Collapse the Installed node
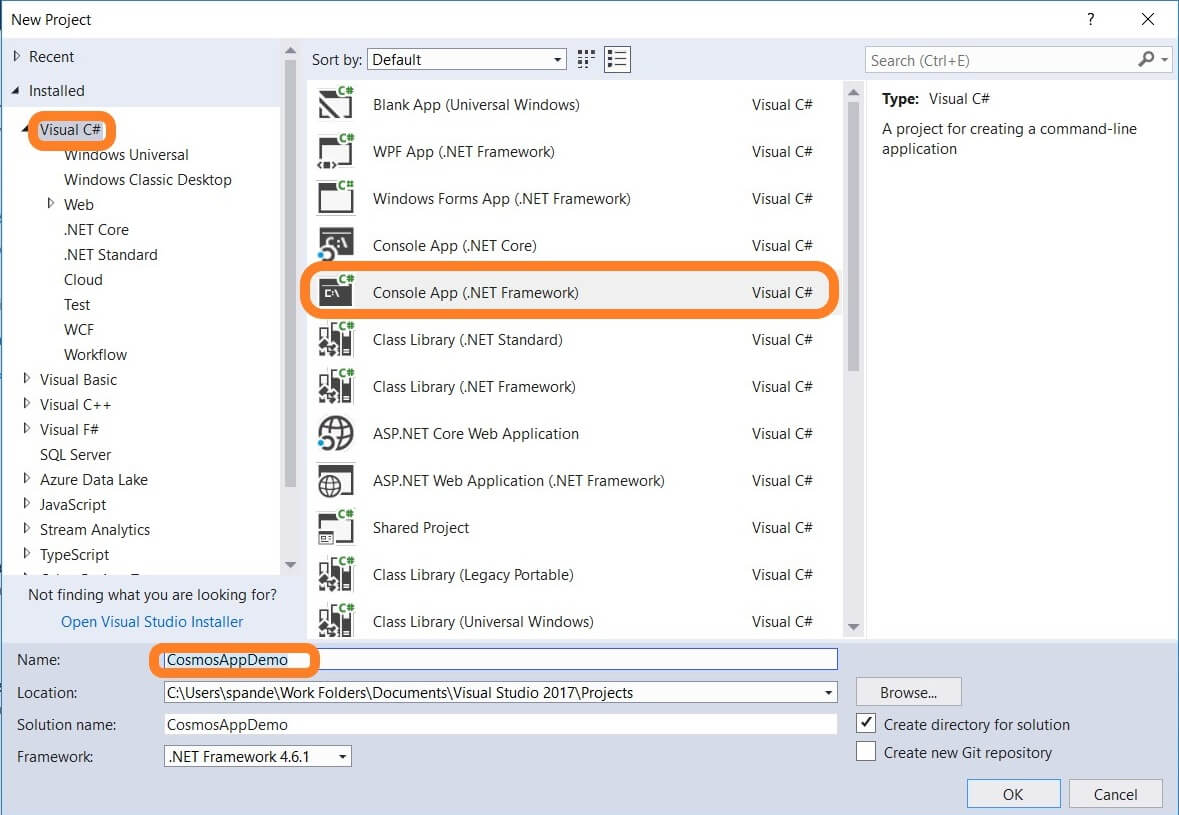The width and height of the screenshot is (1179, 815). click(16, 91)
